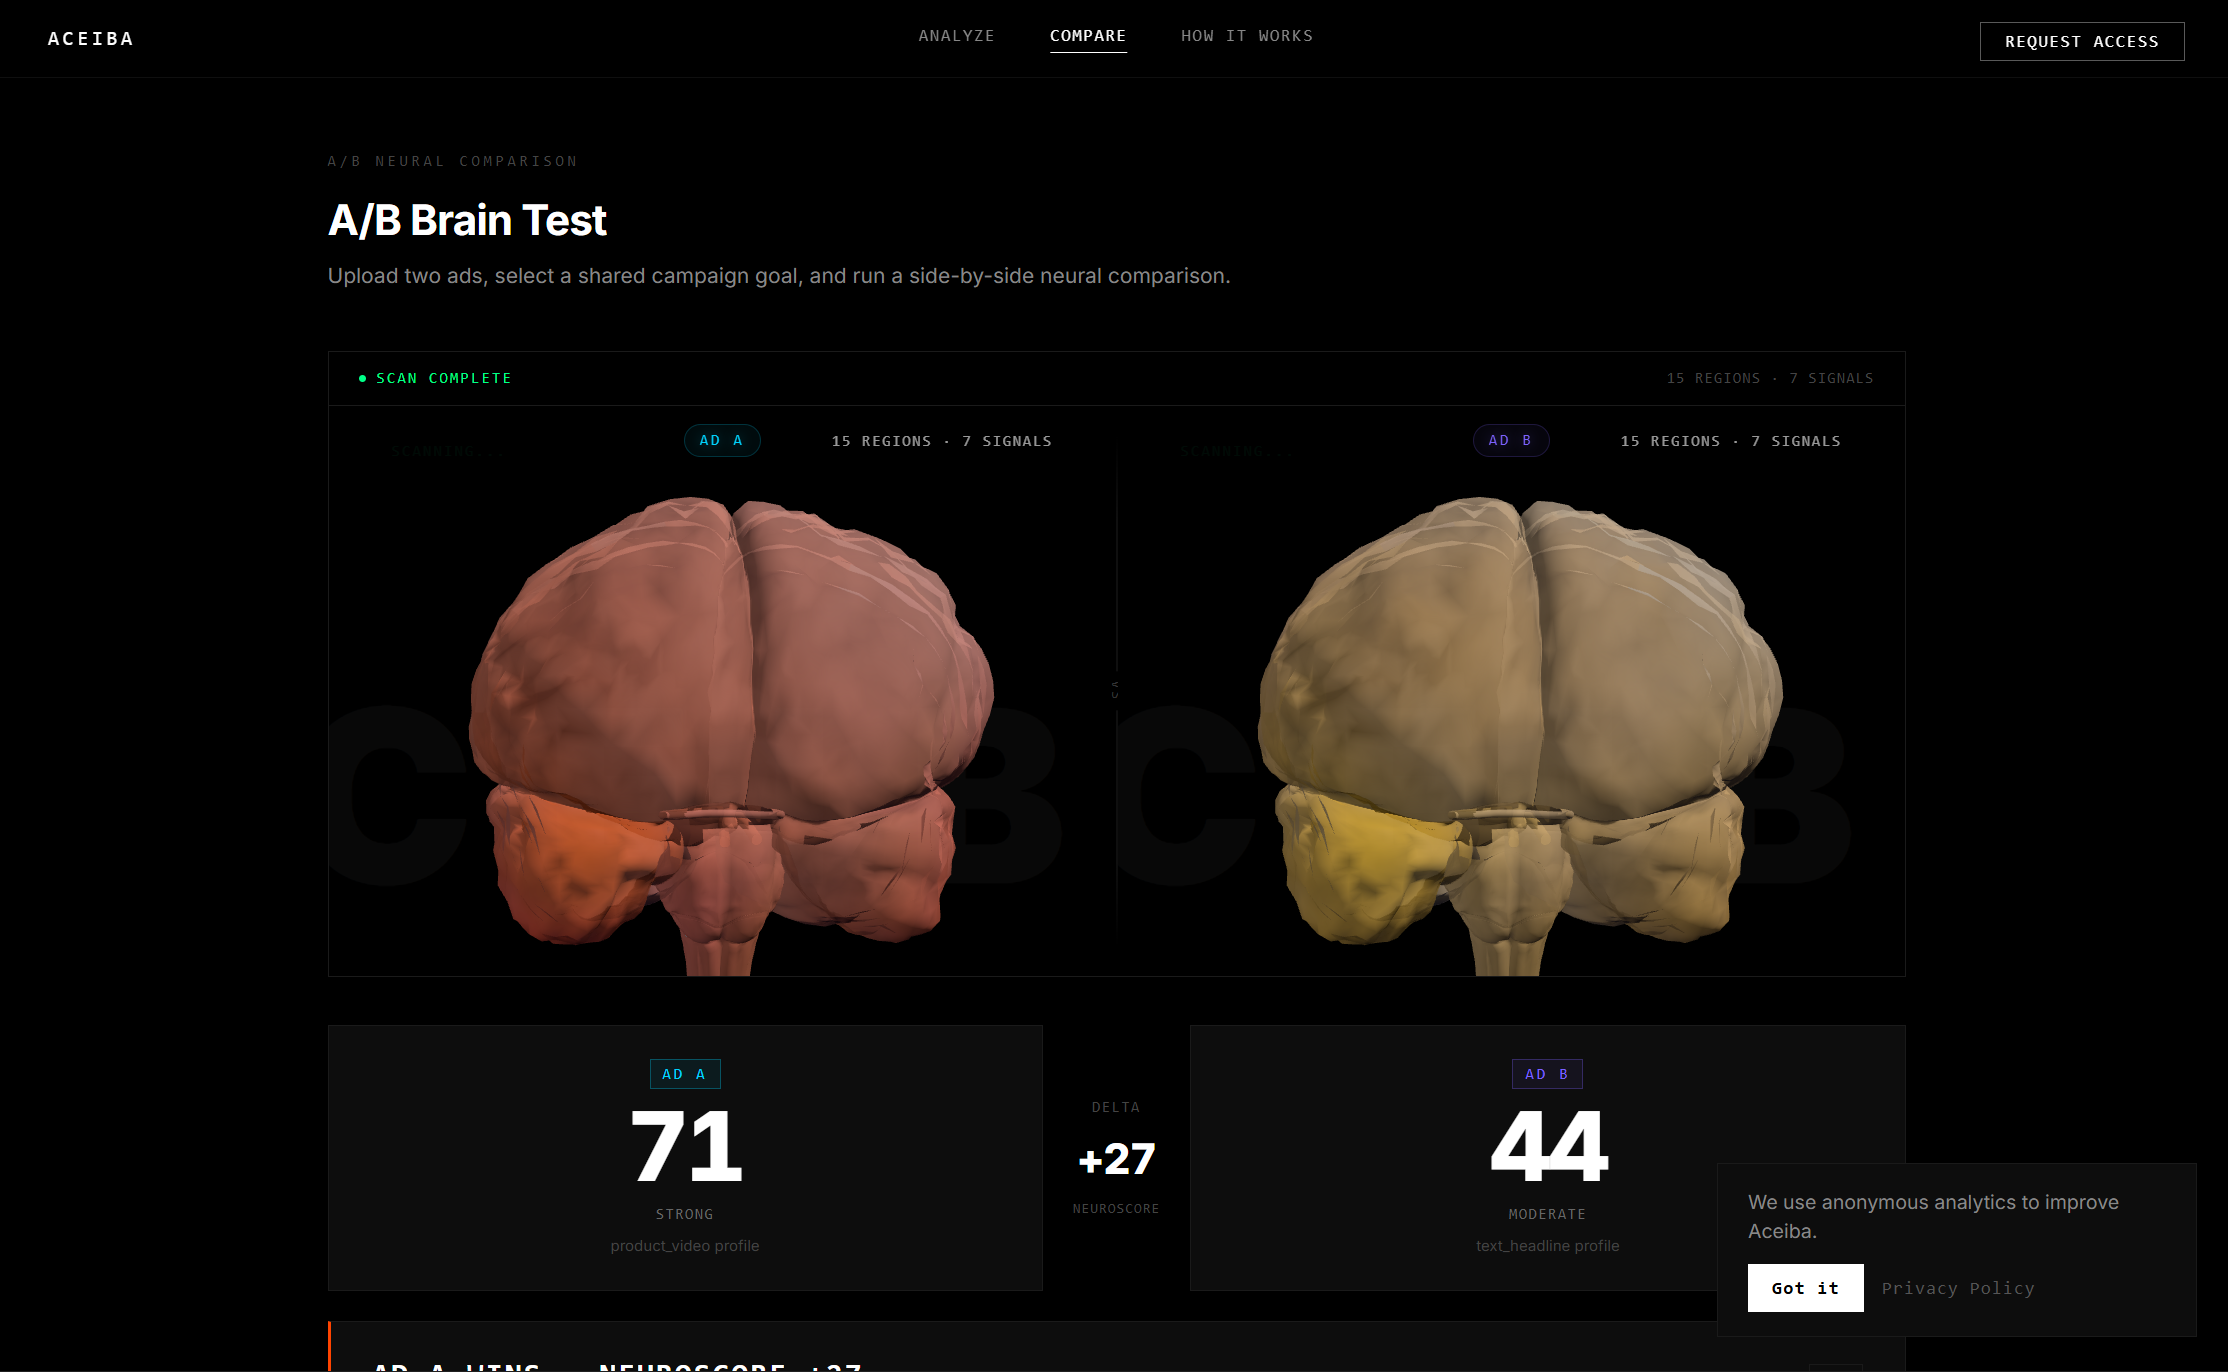The width and height of the screenshot is (2228, 1372).
Task: Select the Ad B score card 44
Action: click(x=1547, y=1147)
